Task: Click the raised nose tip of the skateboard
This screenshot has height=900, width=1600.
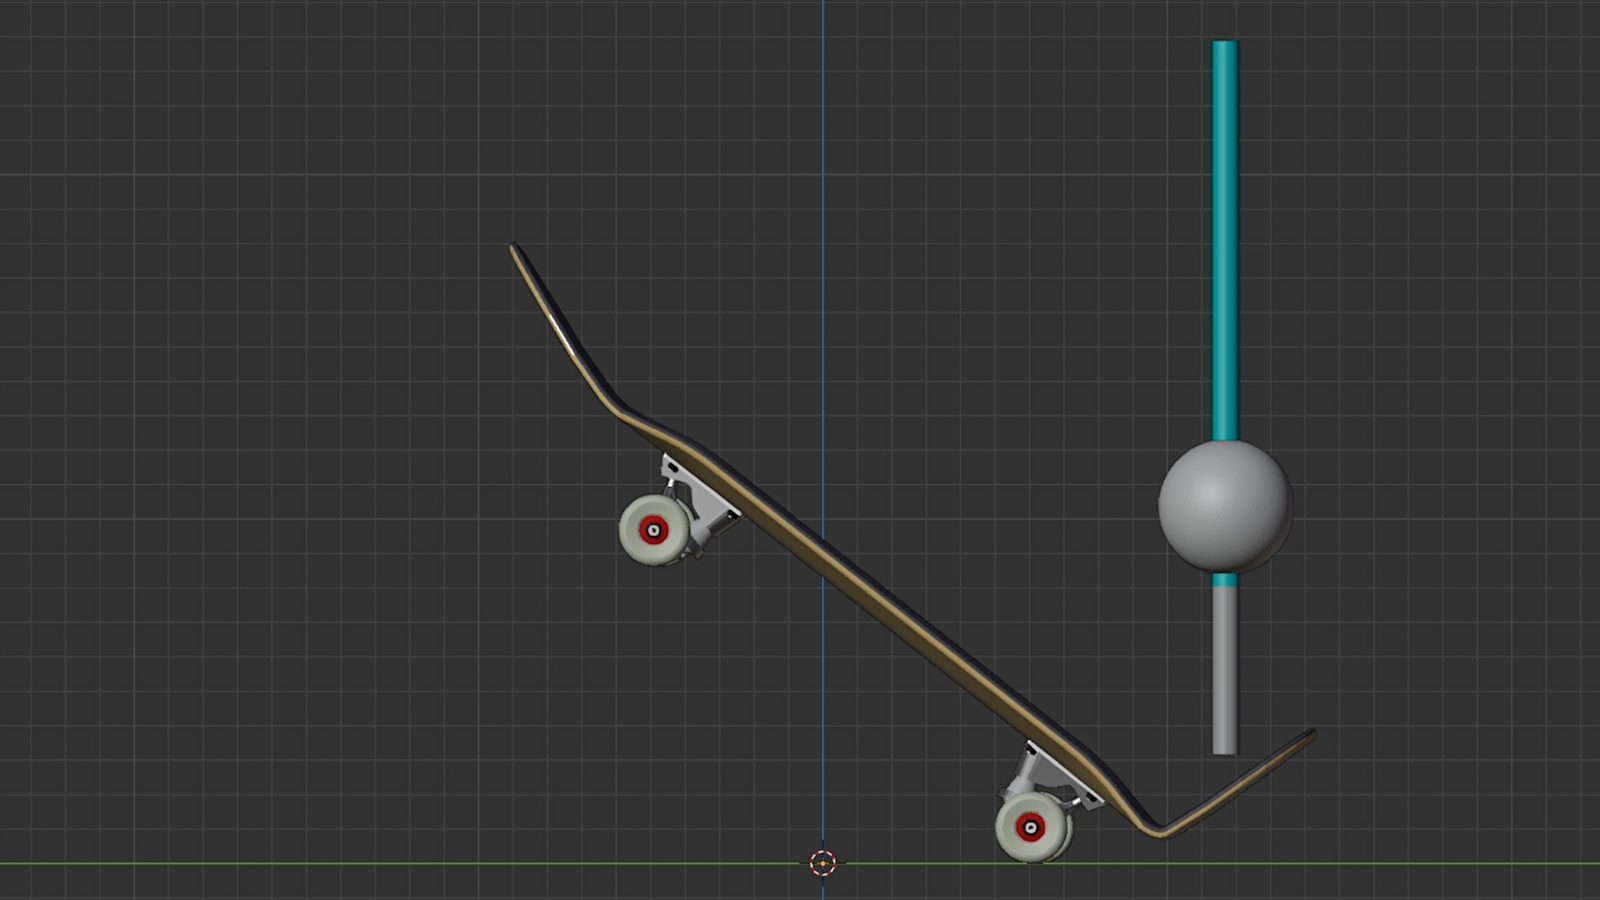Action: tap(515, 249)
